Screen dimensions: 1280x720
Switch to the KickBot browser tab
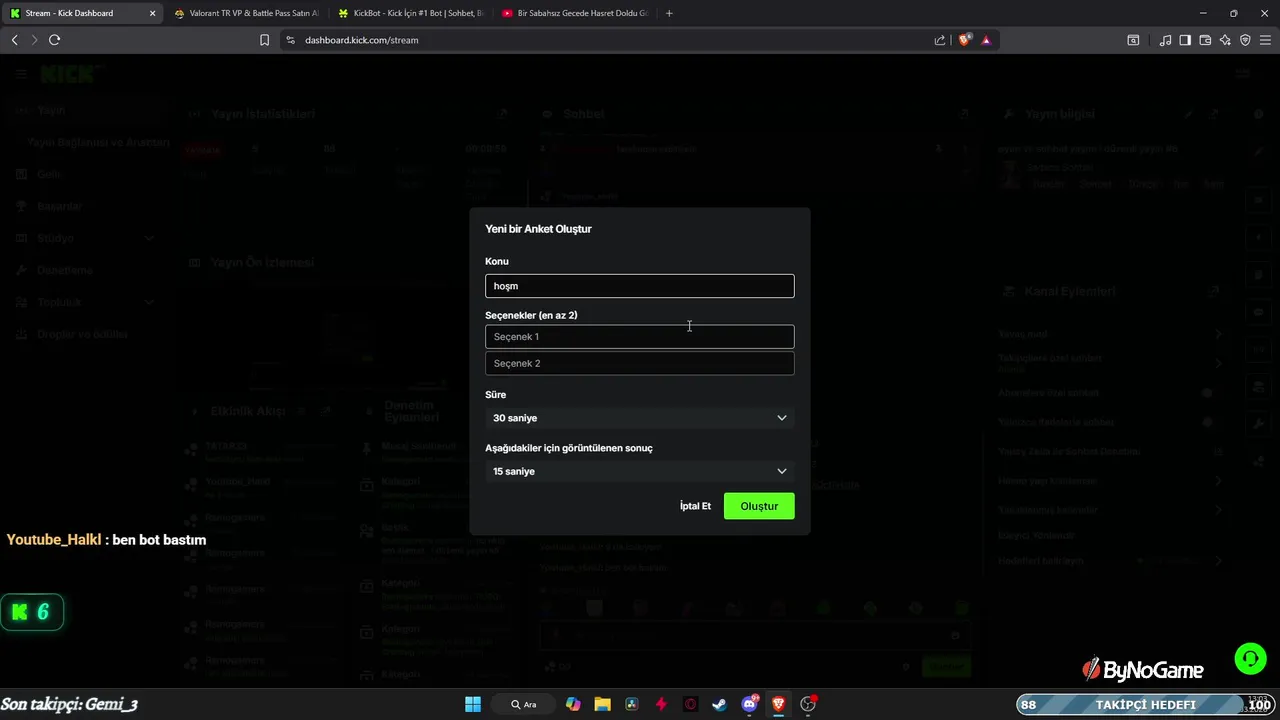pos(410,13)
